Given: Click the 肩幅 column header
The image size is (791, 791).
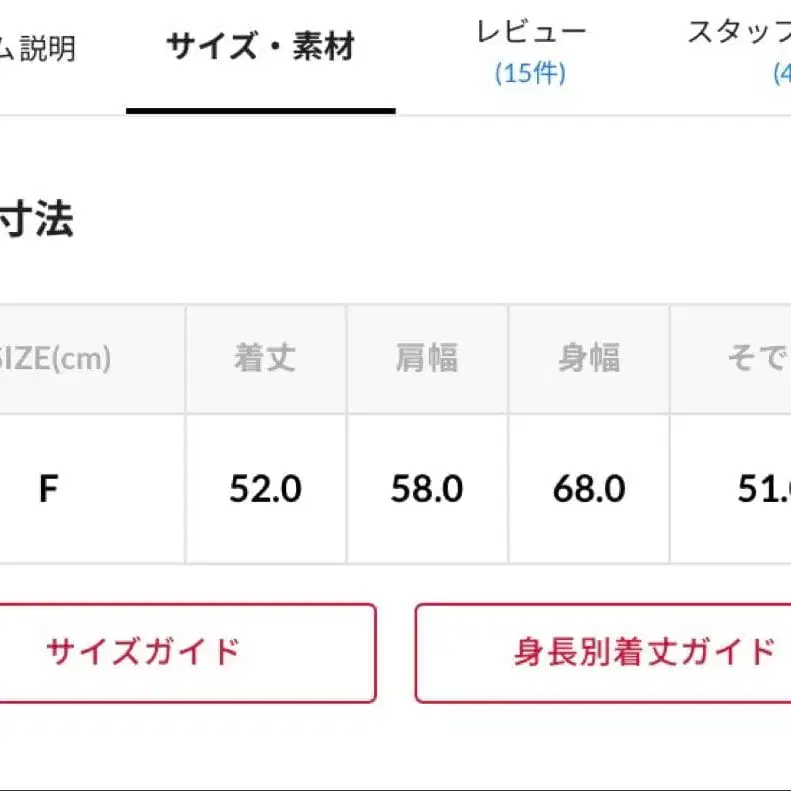Looking at the screenshot, I should tap(427, 359).
